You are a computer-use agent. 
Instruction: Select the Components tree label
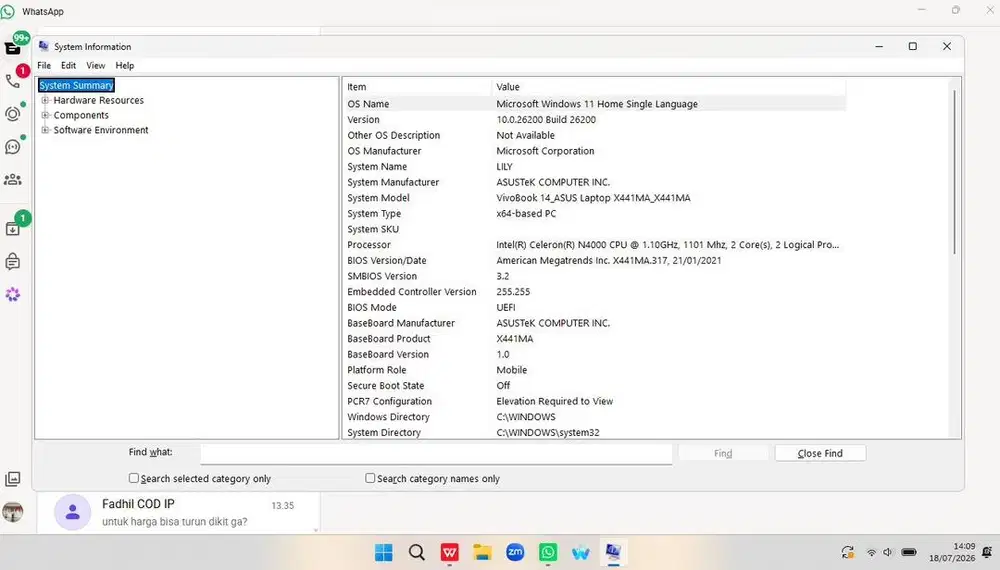(x=81, y=115)
